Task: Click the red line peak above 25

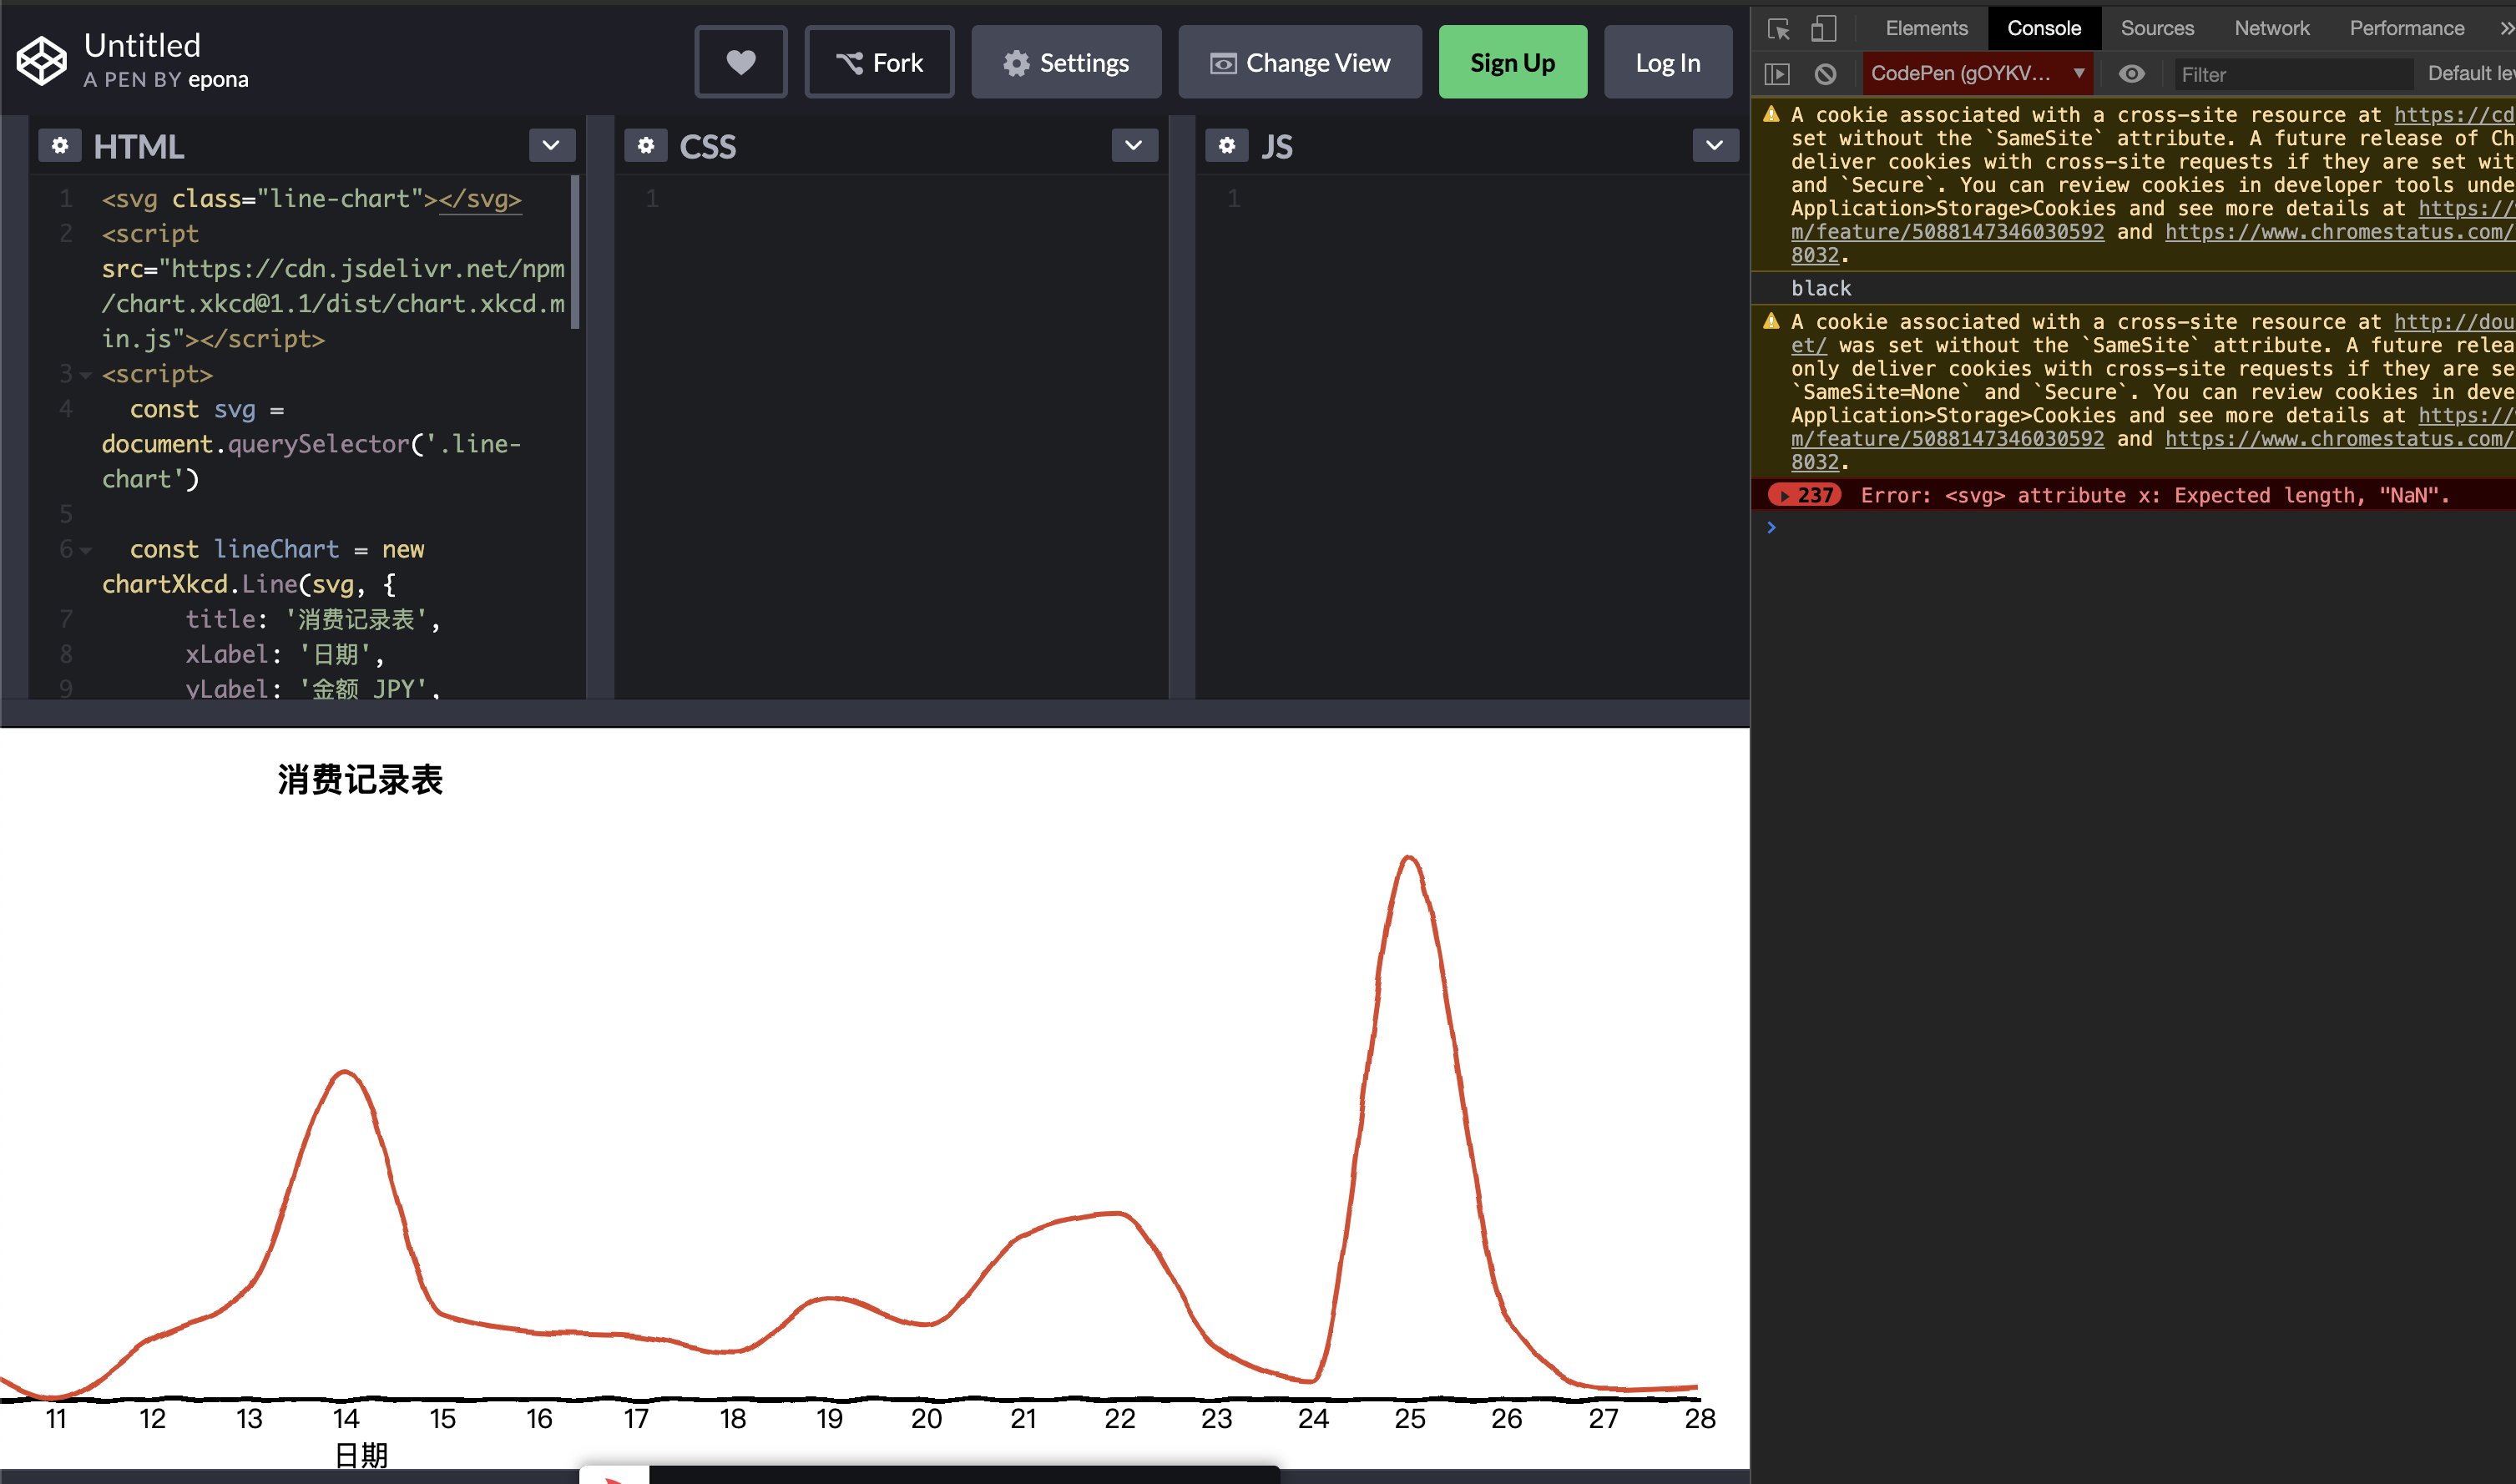Action: click(x=1410, y=858)
